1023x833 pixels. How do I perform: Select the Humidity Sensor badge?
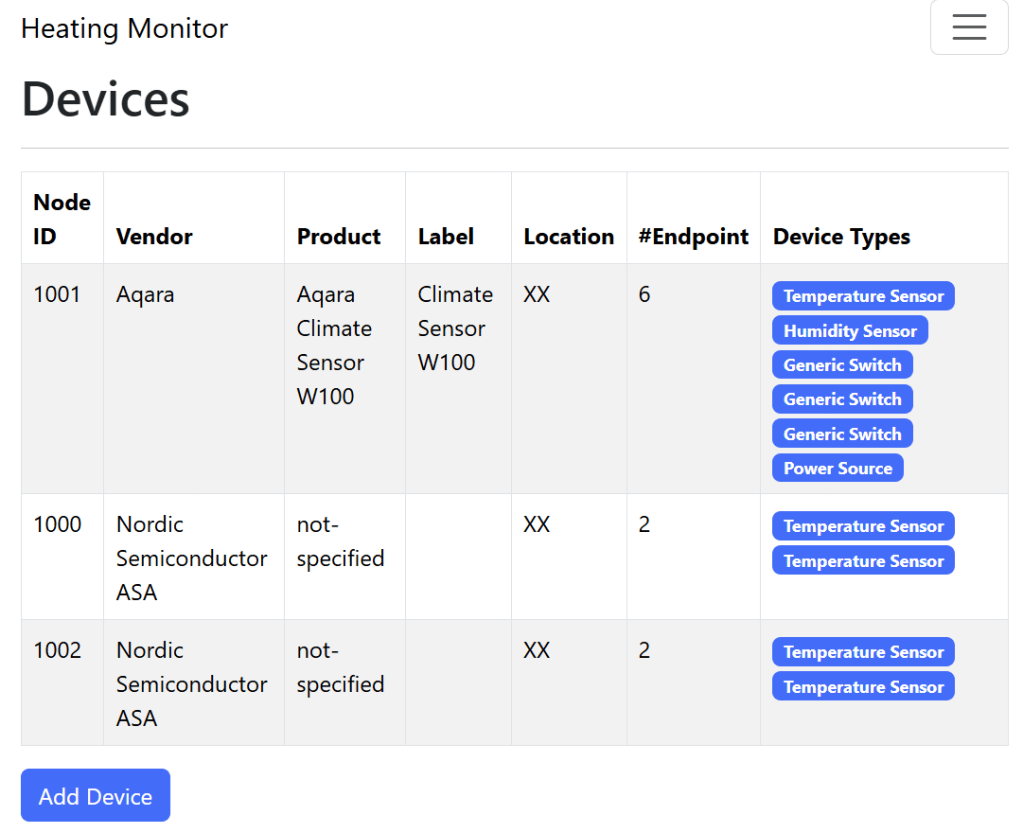[849, 330]
